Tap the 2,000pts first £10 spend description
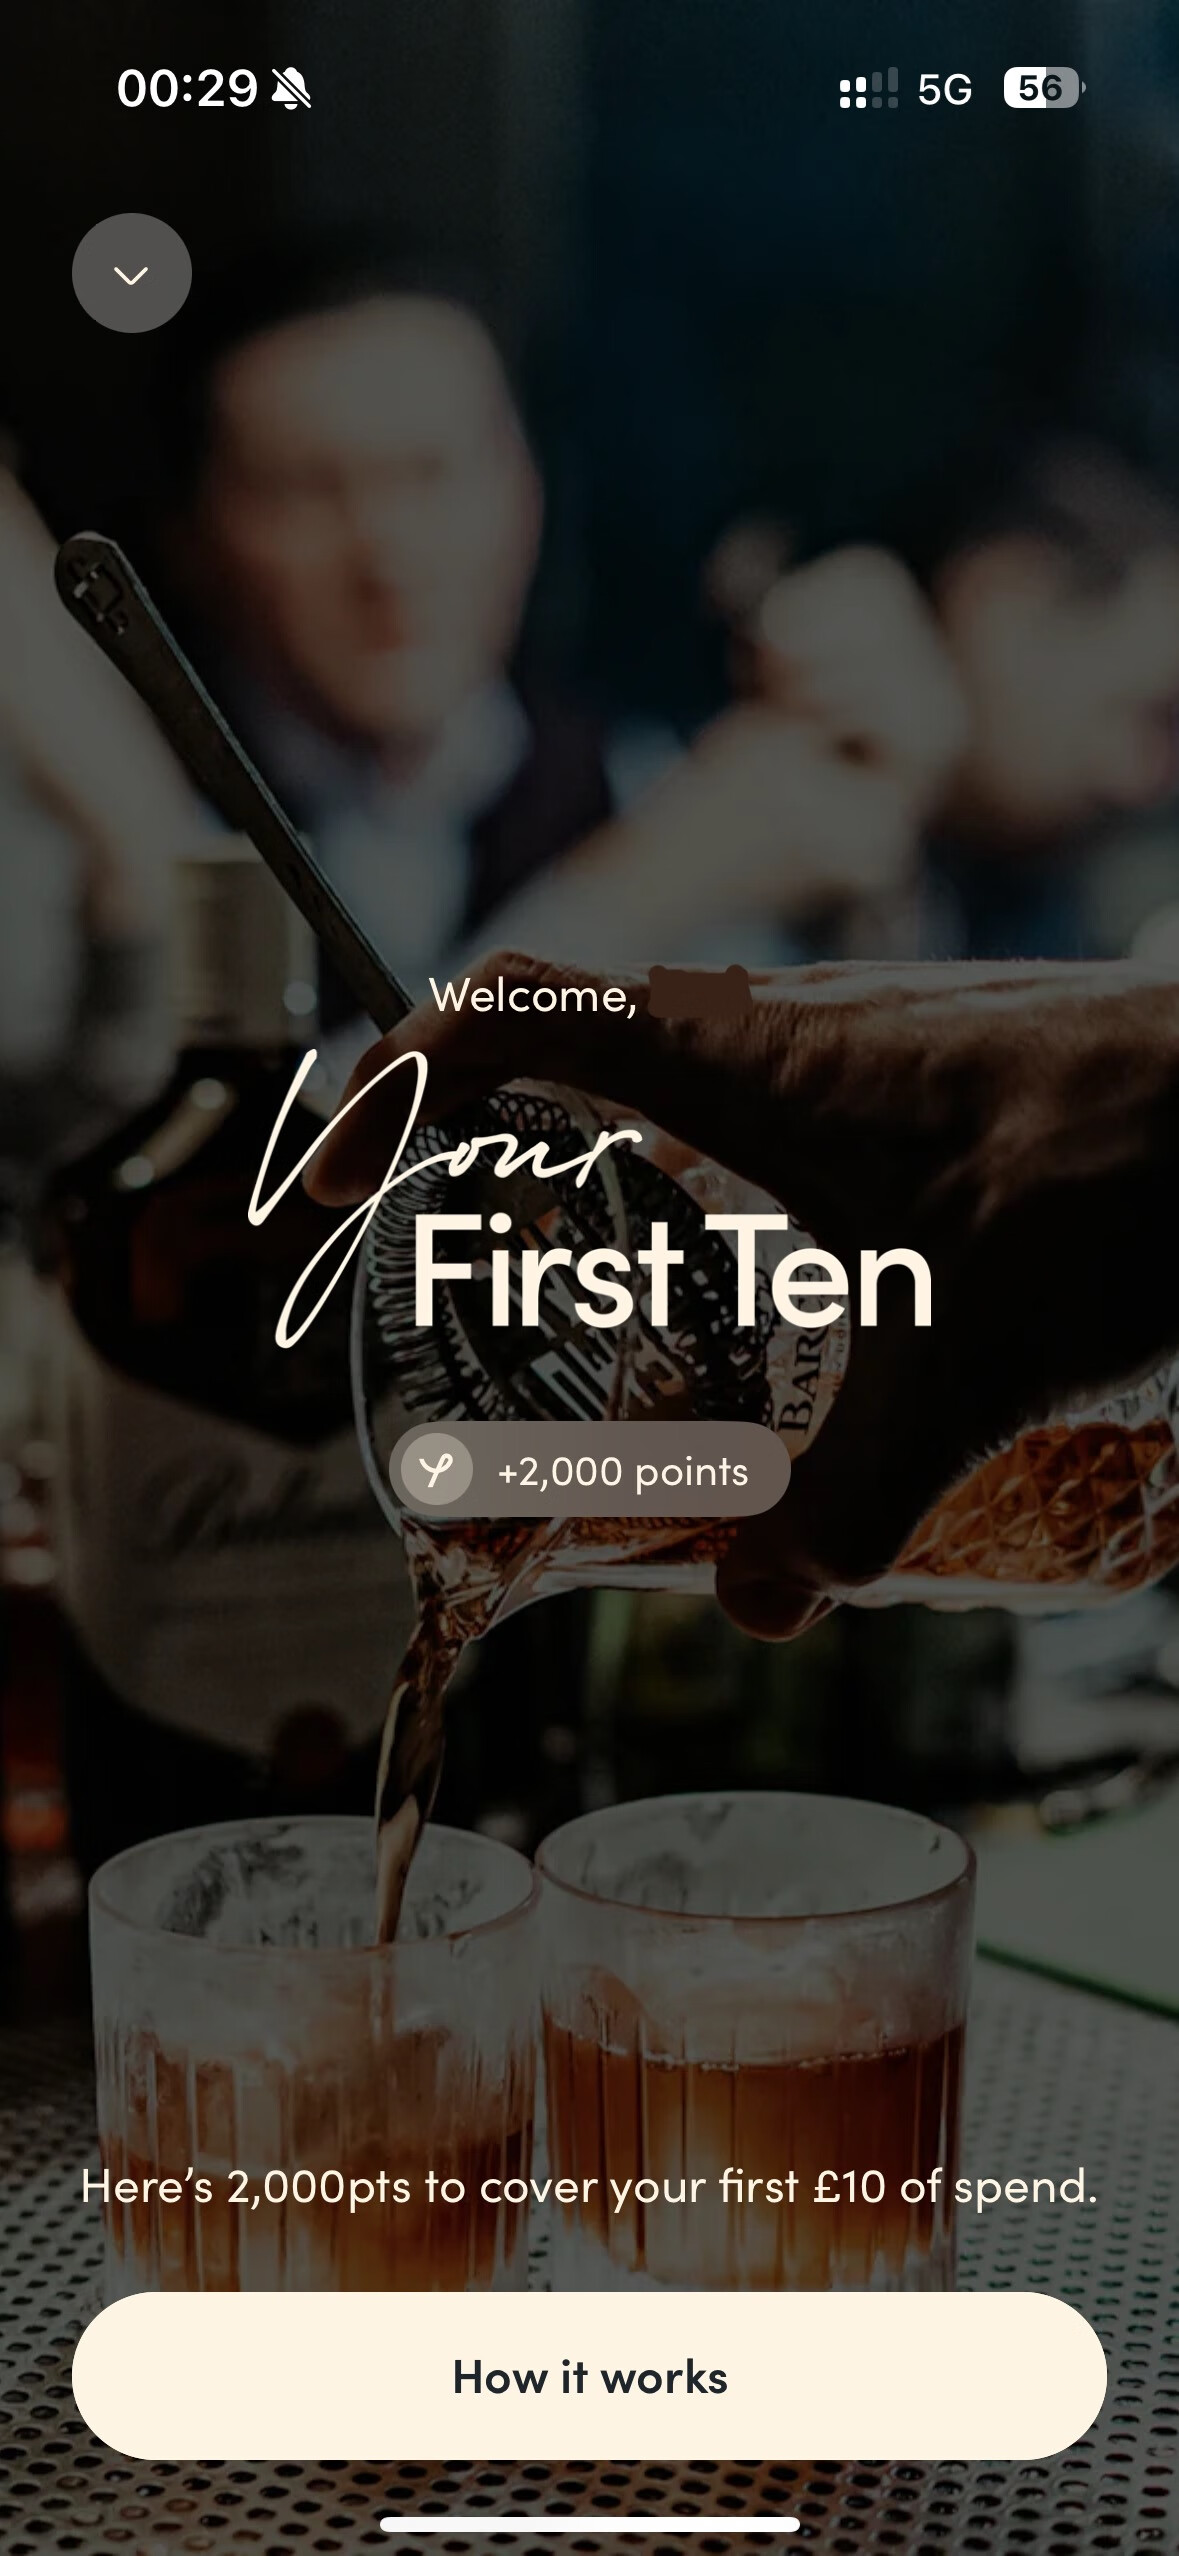 589,2186
